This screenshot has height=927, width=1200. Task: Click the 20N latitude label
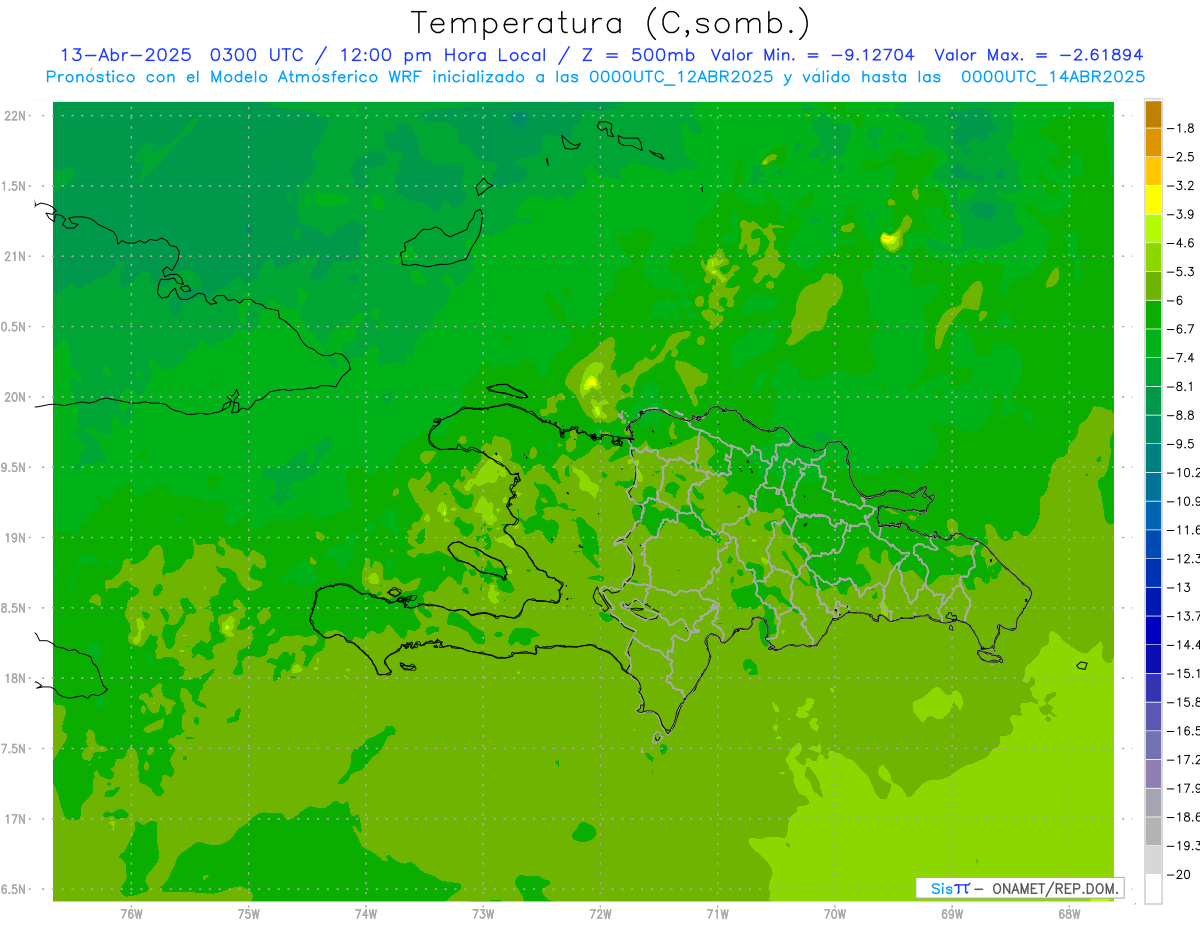17,398
